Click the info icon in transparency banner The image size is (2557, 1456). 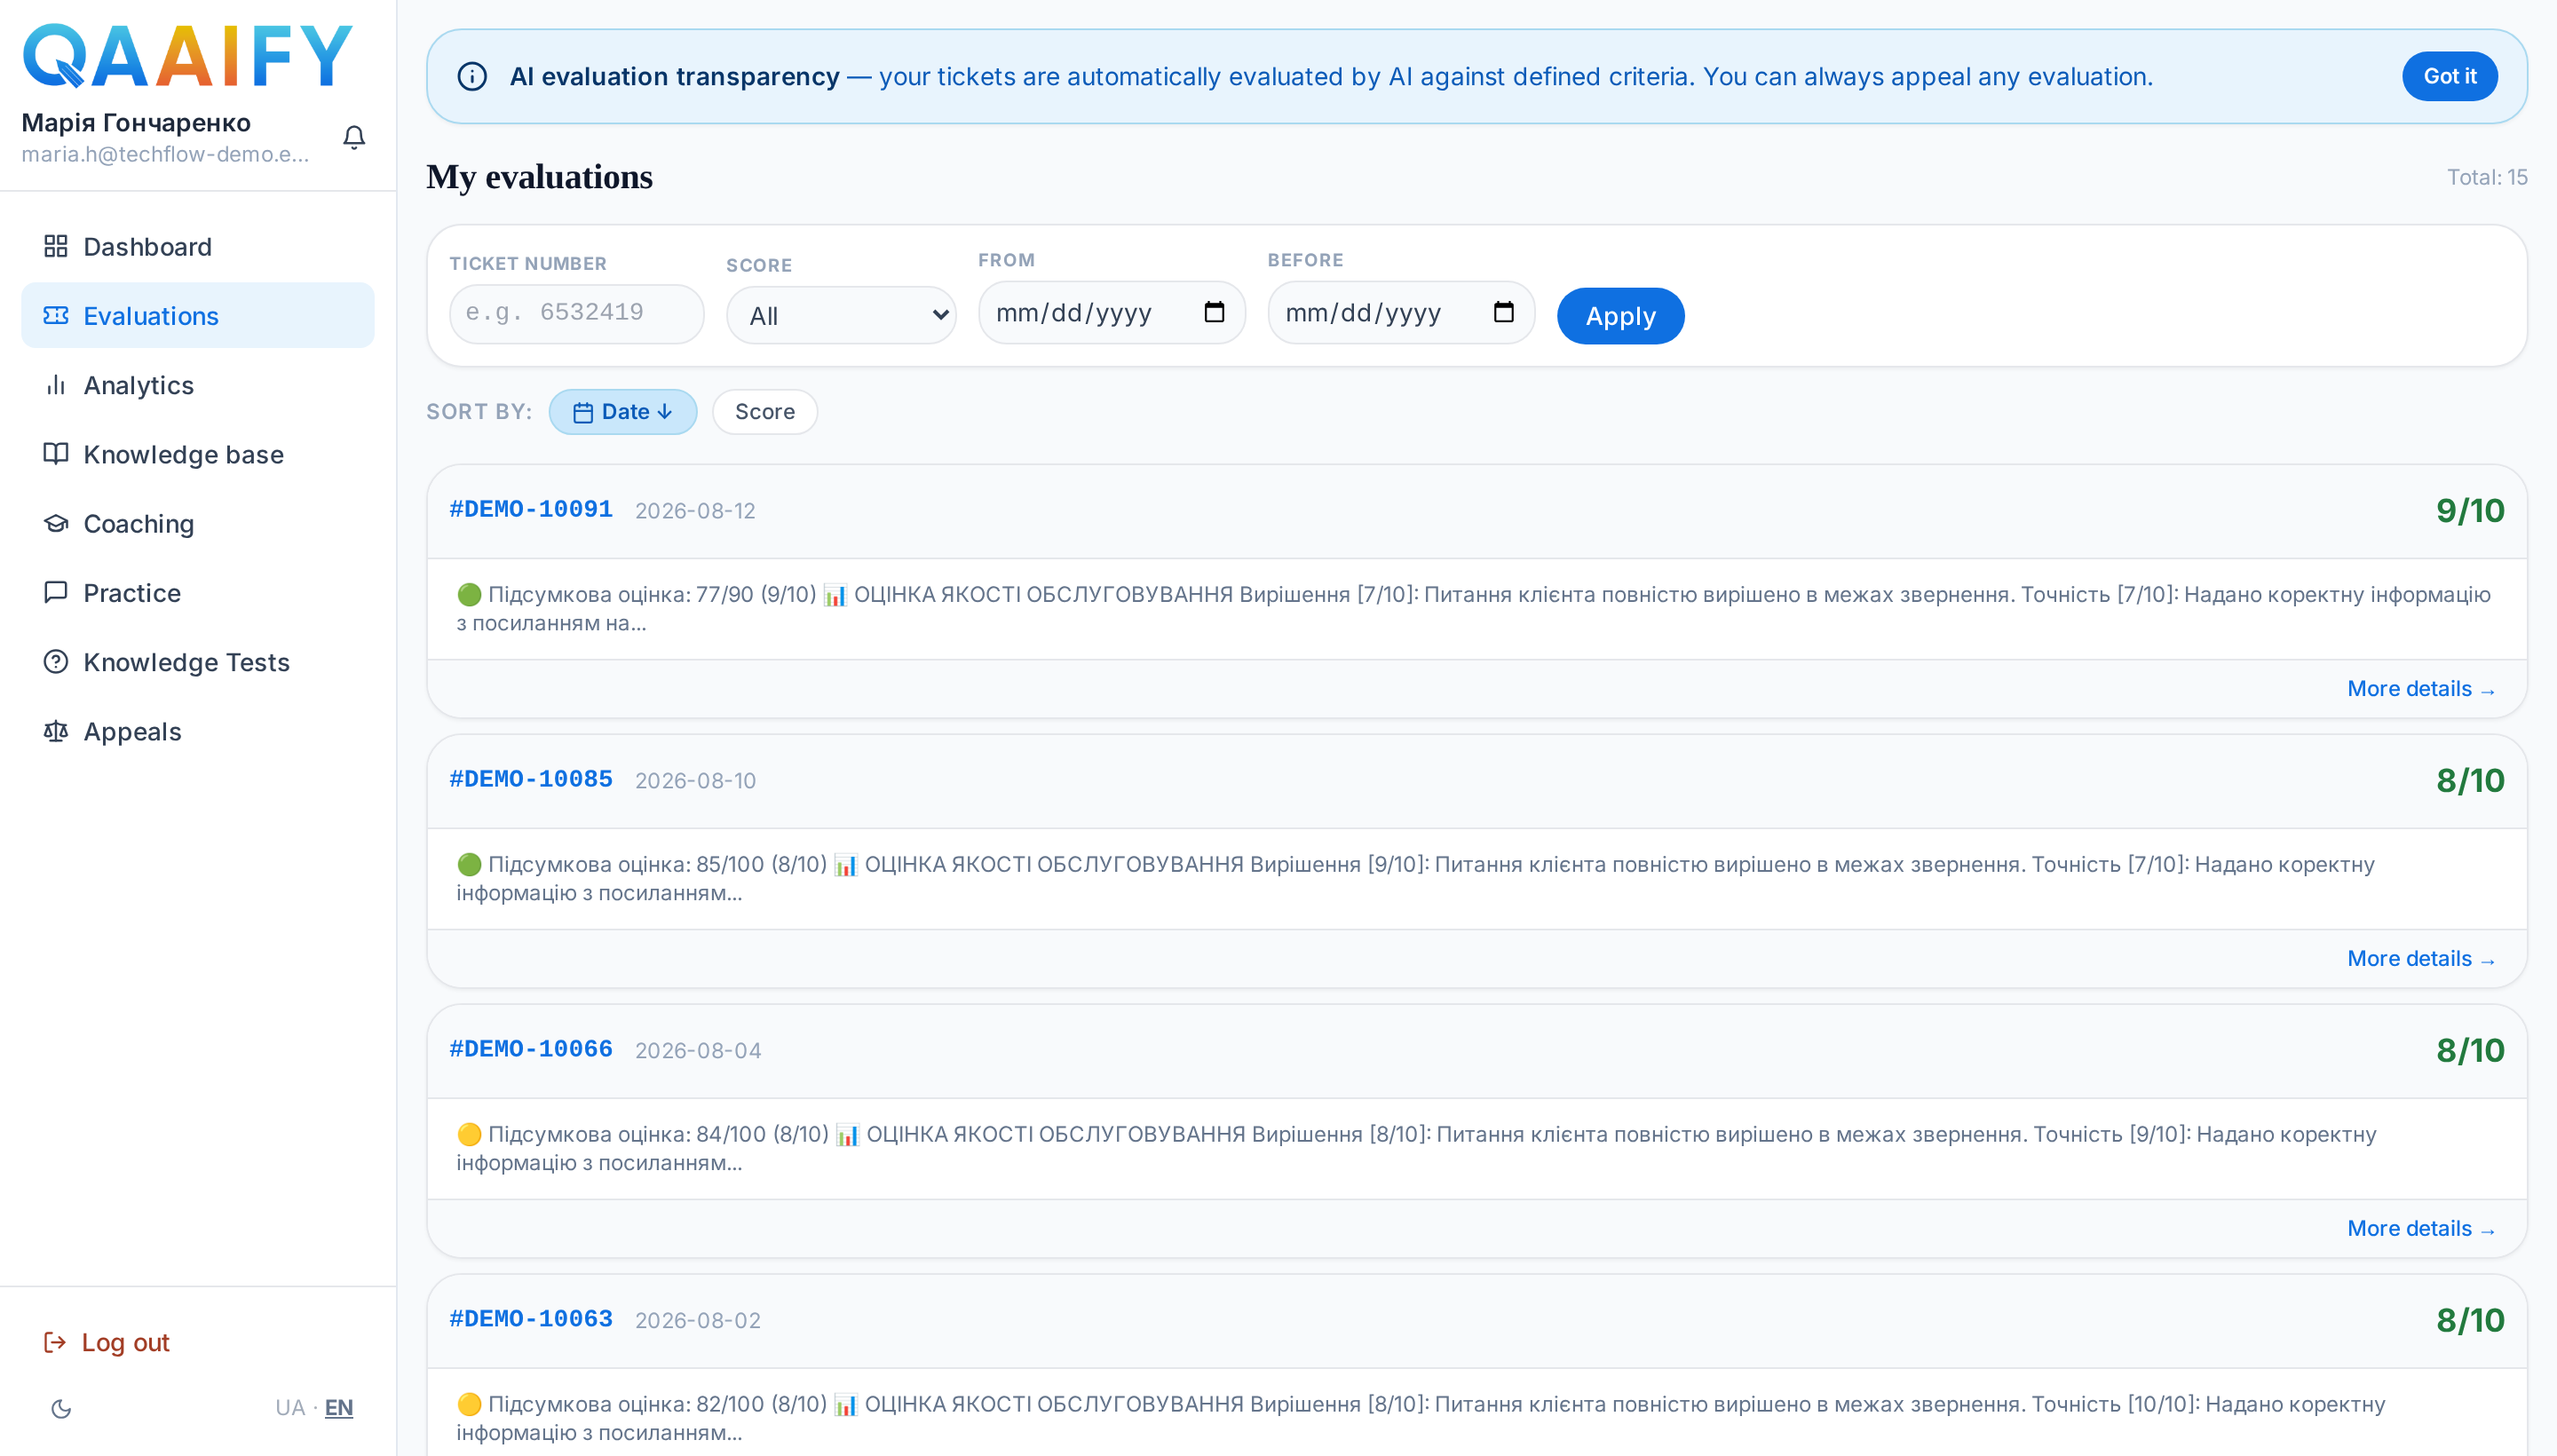pyautogui.click(x=472, y=76)
